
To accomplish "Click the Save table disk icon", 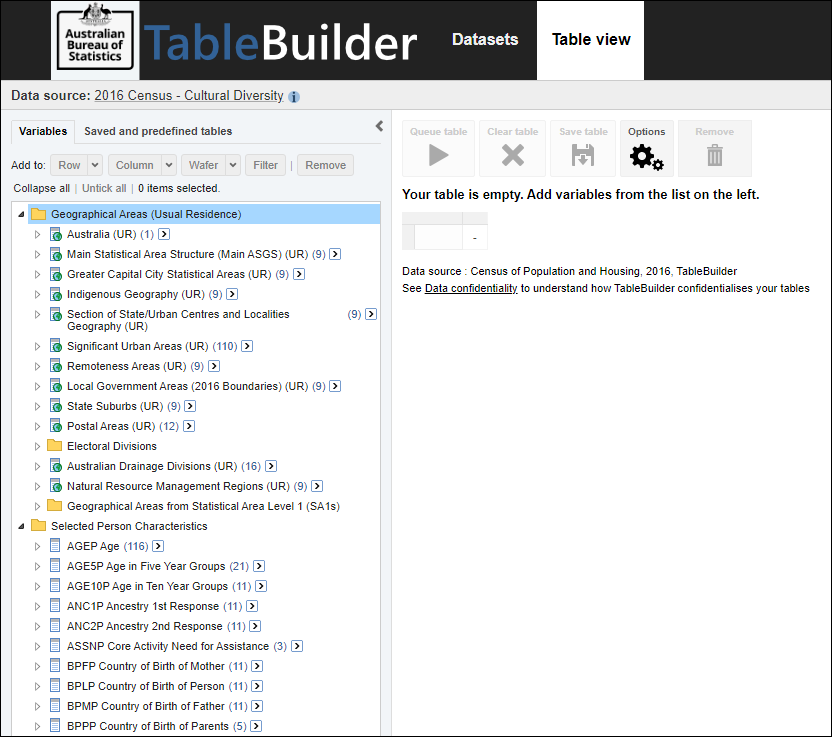I will pos(583,155).
